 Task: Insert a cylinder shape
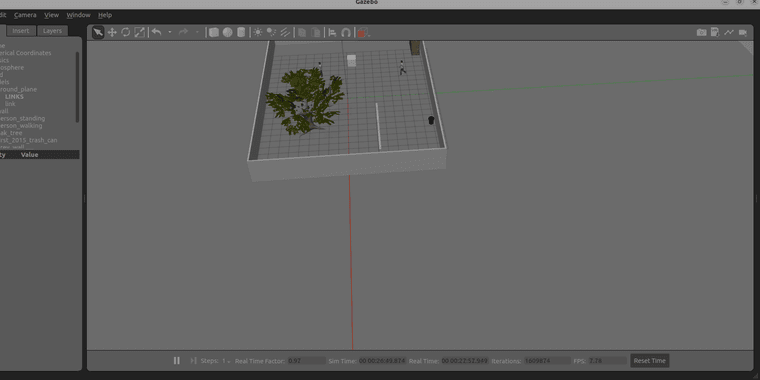pos(241,32)
